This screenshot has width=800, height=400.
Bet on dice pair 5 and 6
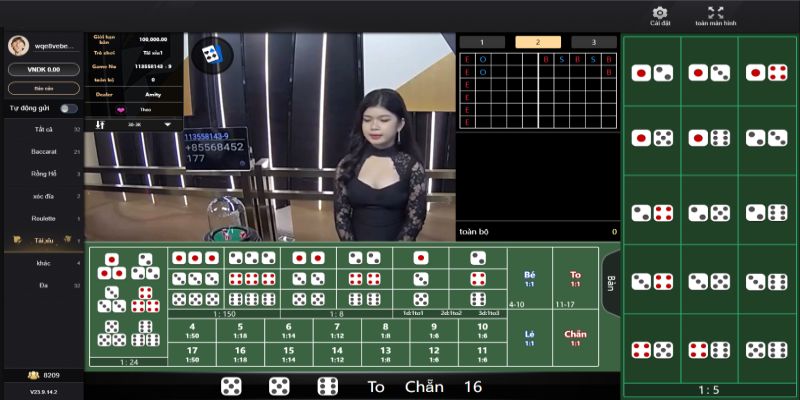point(766,350)
